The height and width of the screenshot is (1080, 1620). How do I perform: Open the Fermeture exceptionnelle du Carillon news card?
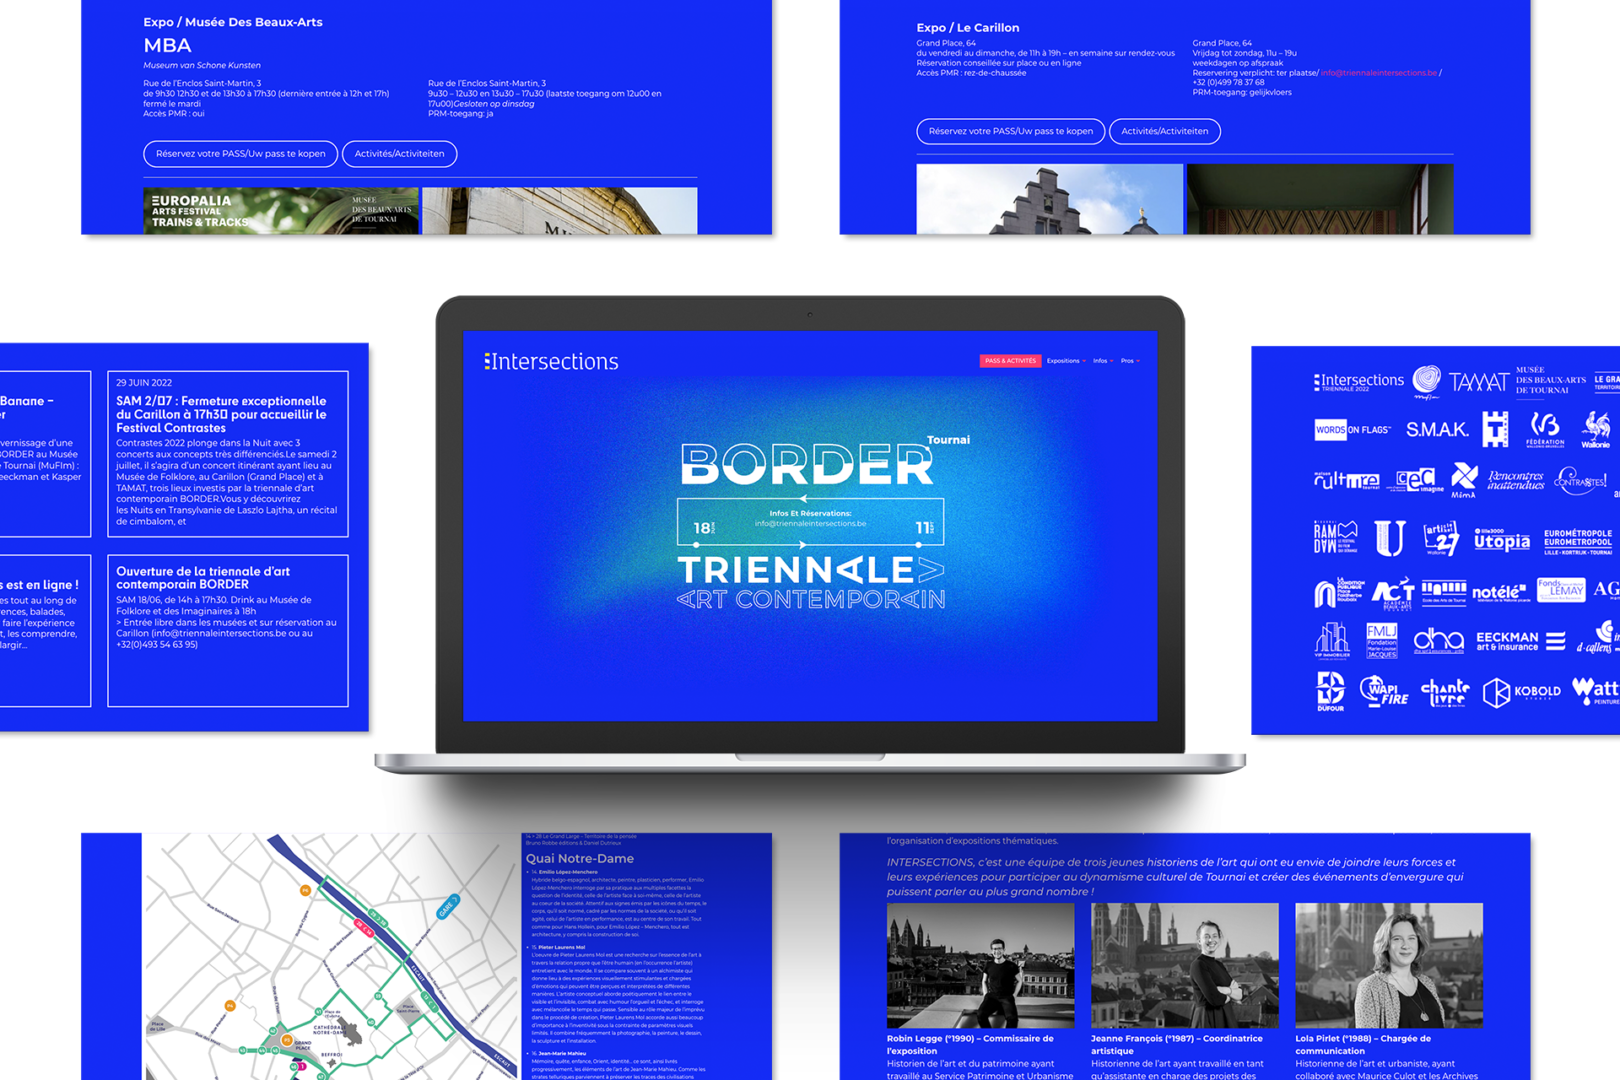tap(228, 454)
